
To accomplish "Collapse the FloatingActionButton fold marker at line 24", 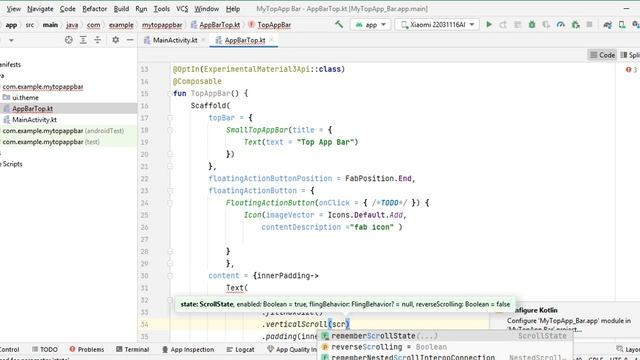I will [170, 203].
